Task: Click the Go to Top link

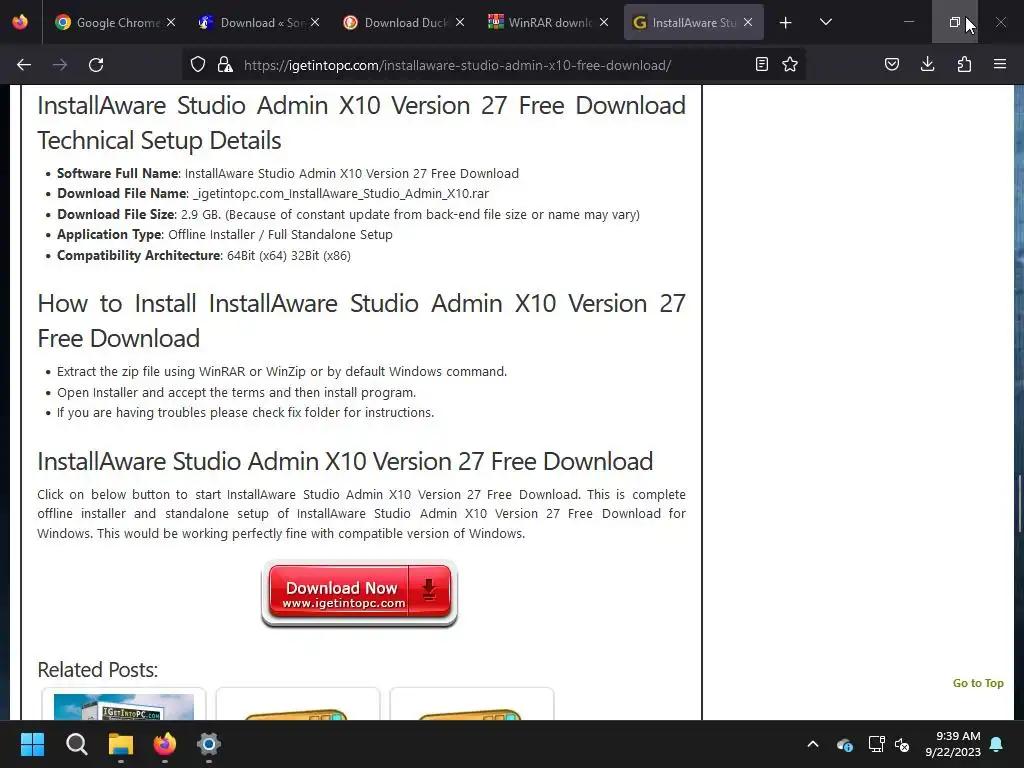Action: coord(978,683)
